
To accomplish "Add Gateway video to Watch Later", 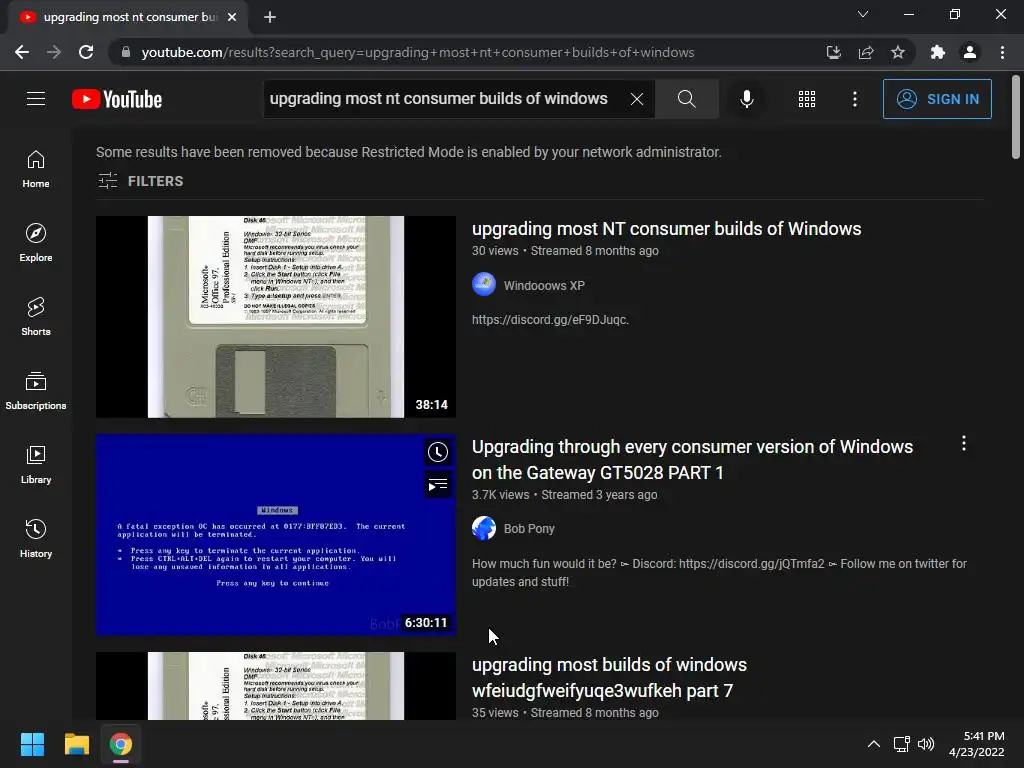I will [438, 452].
